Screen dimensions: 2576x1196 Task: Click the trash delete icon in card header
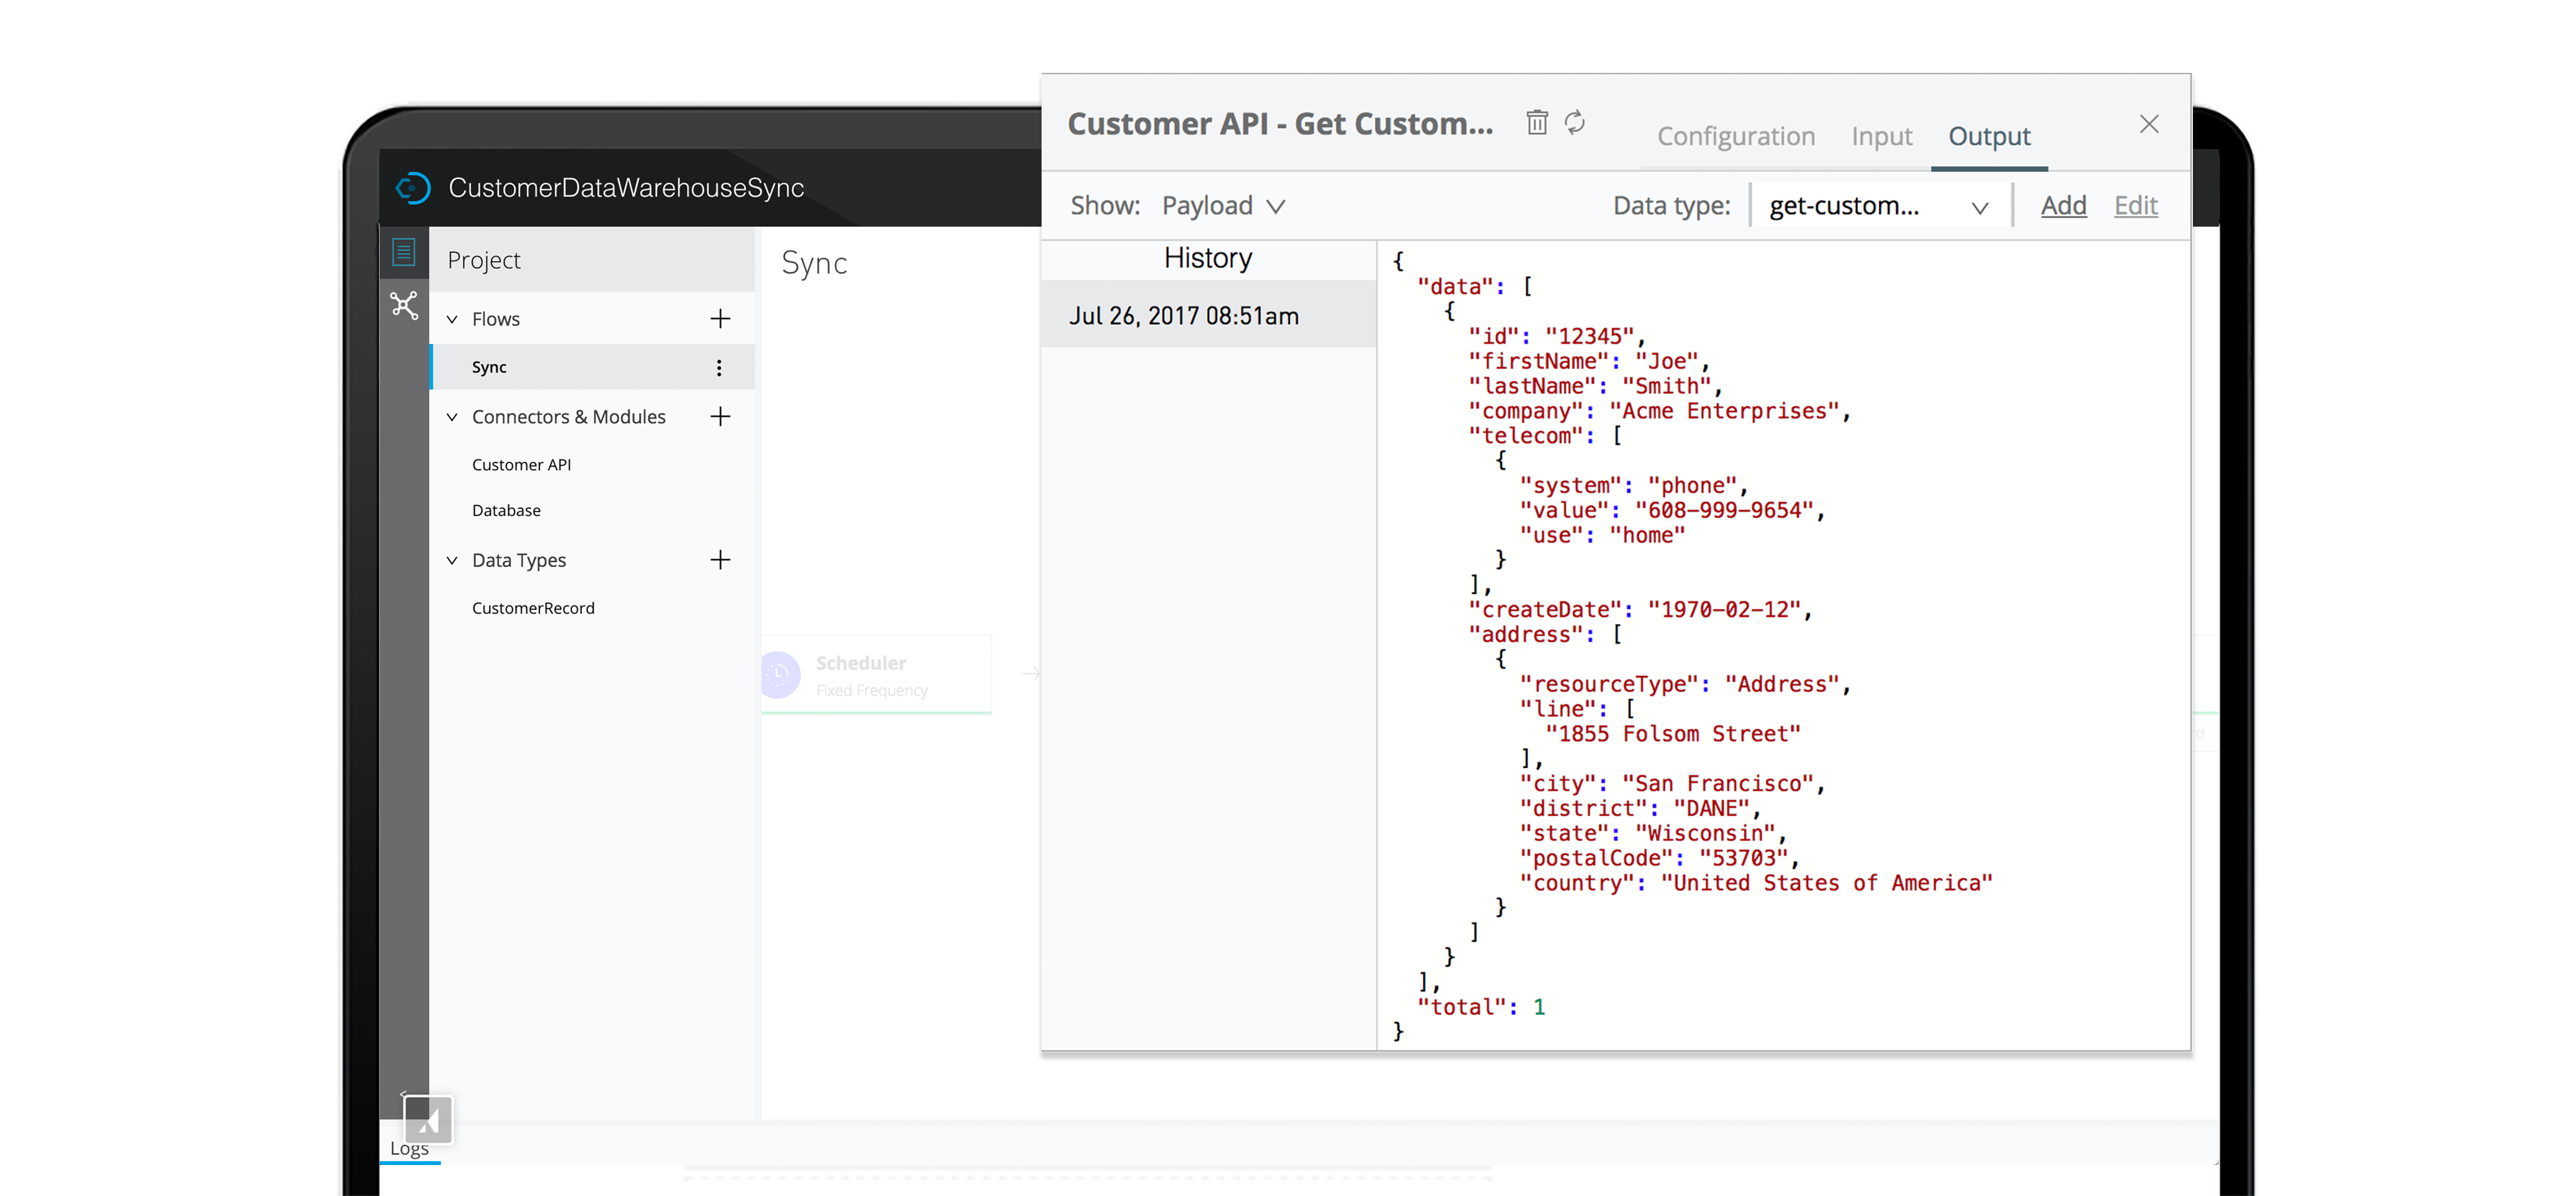pos(1536,122)
